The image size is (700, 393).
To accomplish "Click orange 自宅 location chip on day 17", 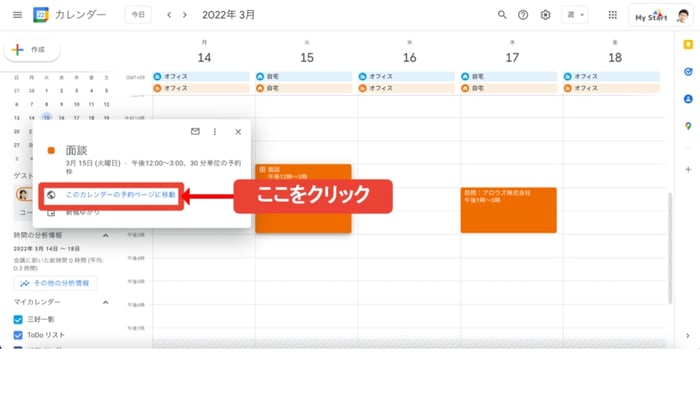I will coord(509,88).
